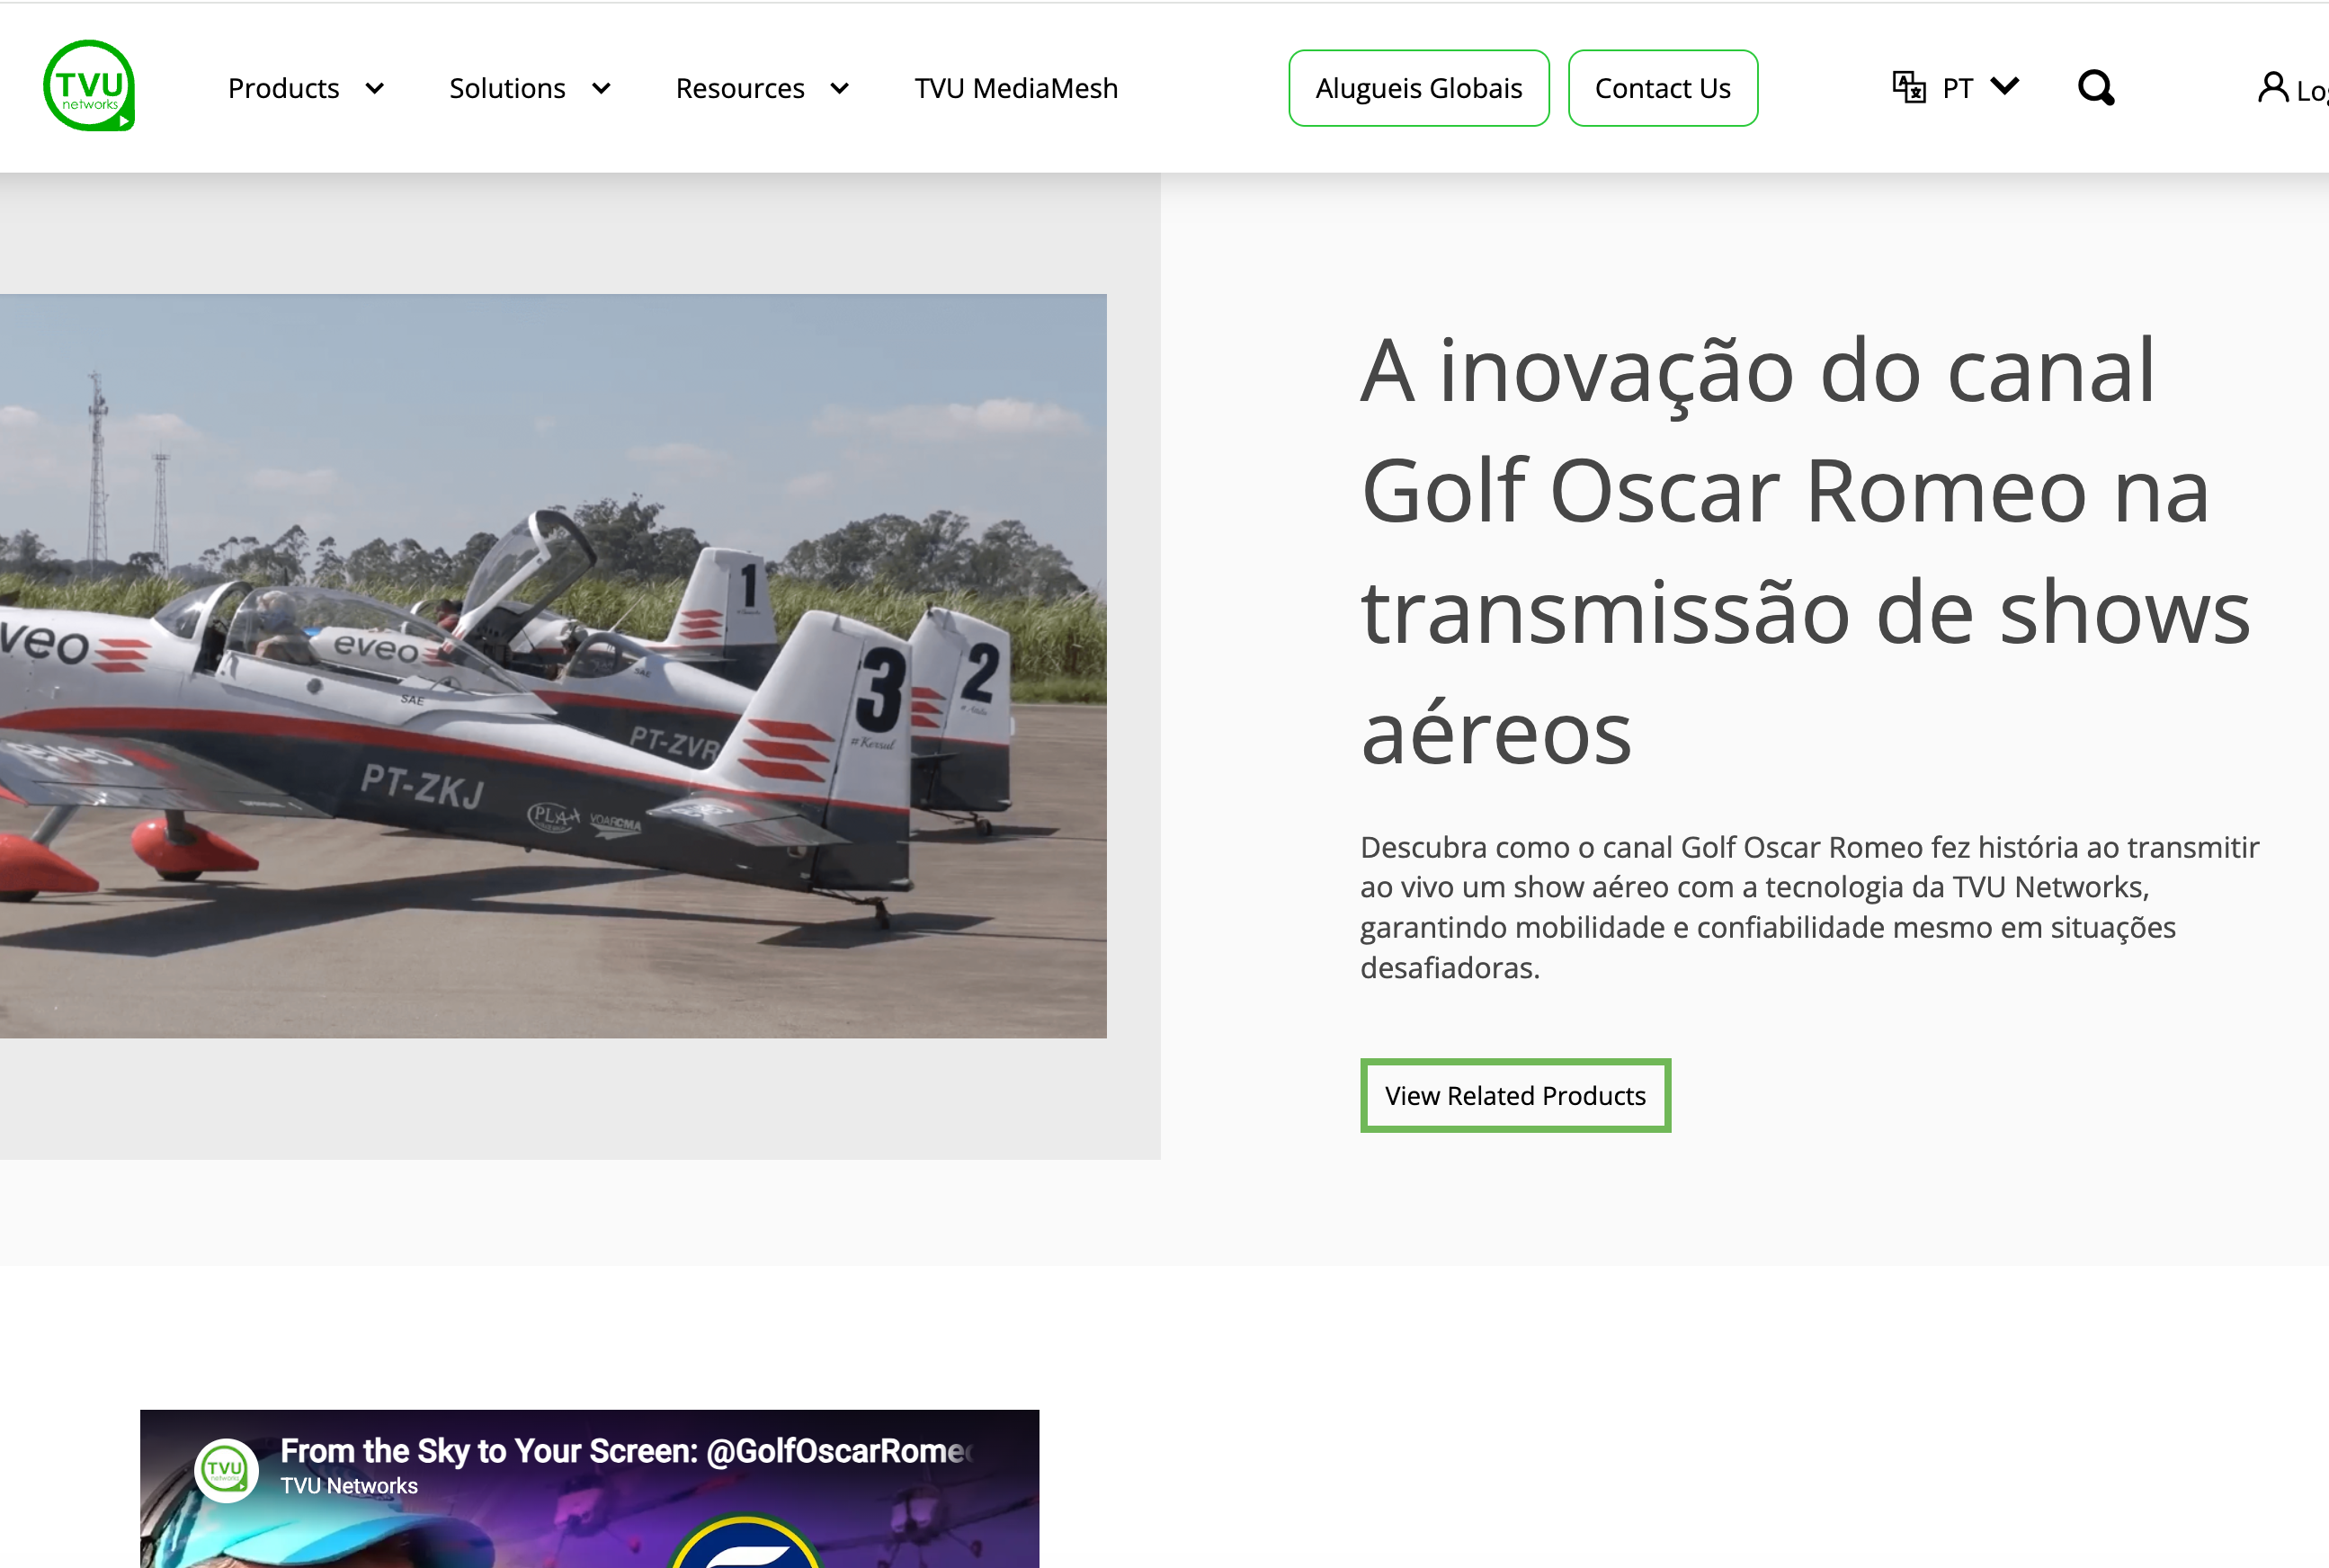
Task: Expand the Products menu chevron
Action: pyautogui.click(x=375, y=88)
